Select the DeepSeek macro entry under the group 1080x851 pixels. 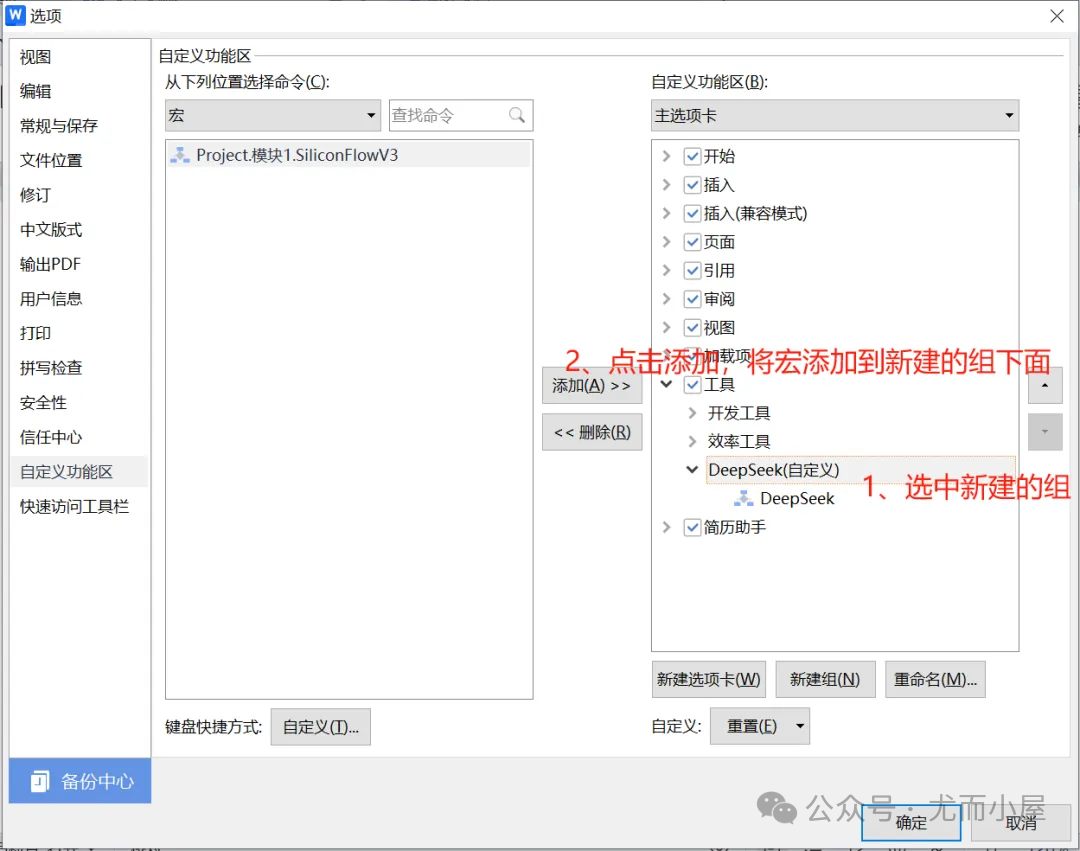[797, 498]
